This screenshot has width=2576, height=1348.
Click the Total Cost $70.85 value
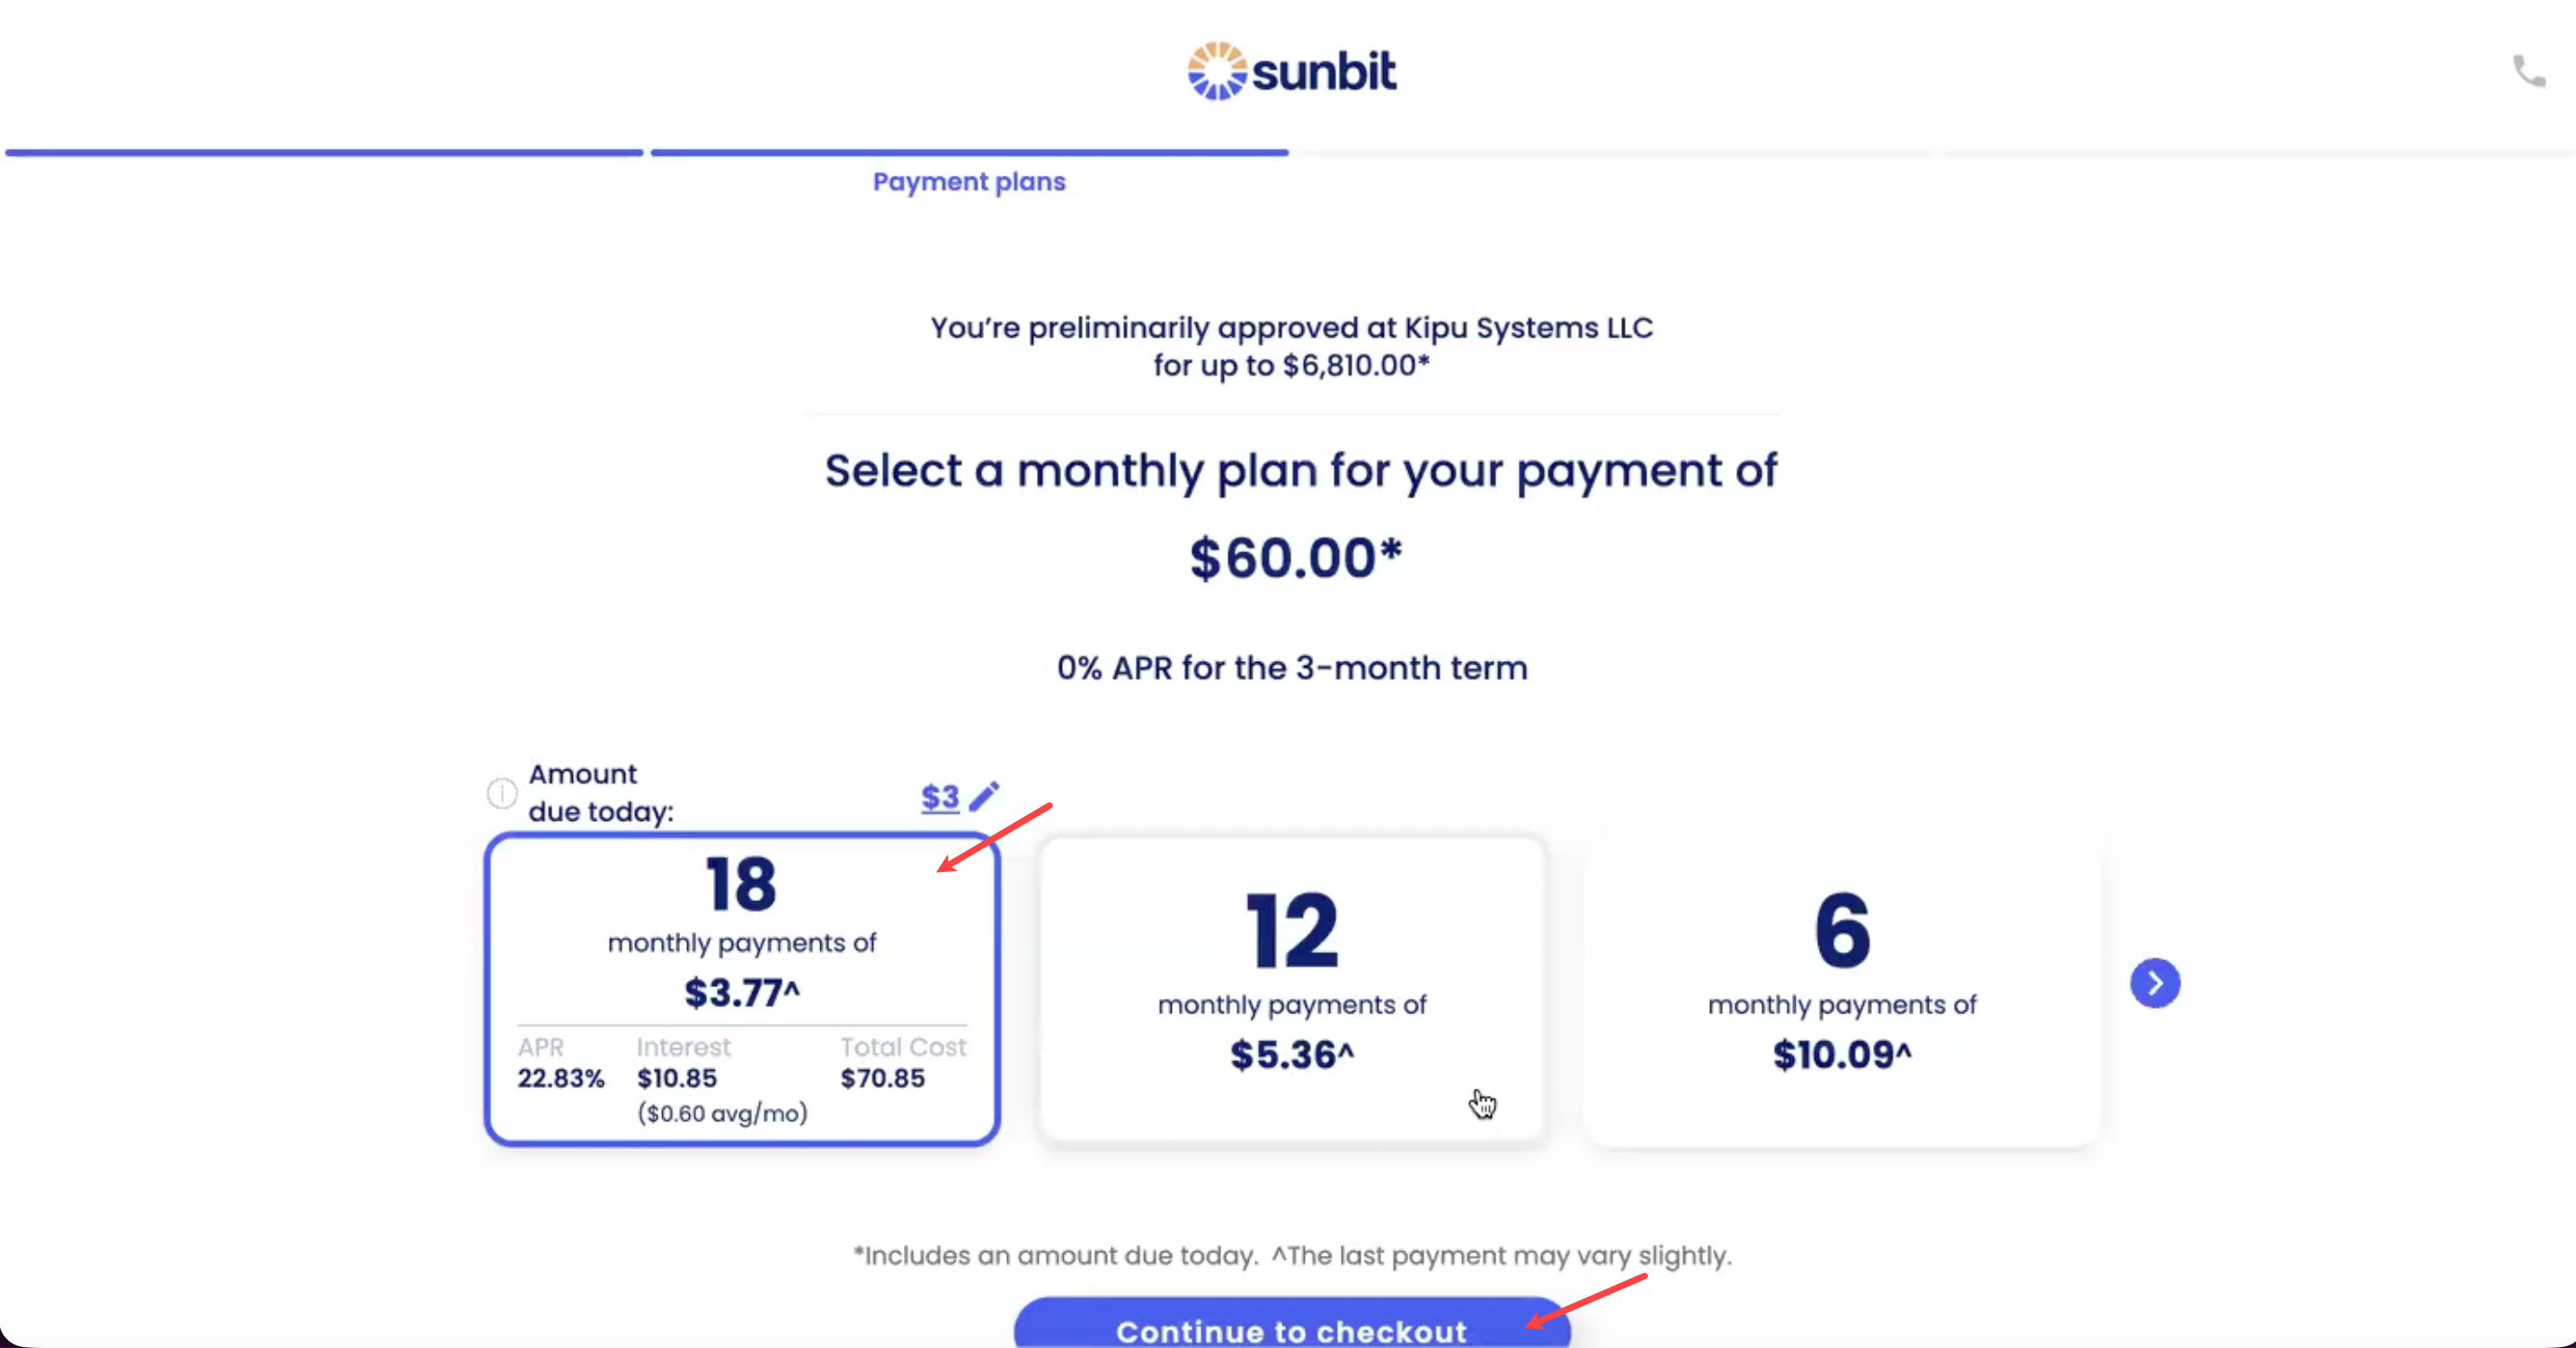pyautogui.click(x=882, y=1078)
